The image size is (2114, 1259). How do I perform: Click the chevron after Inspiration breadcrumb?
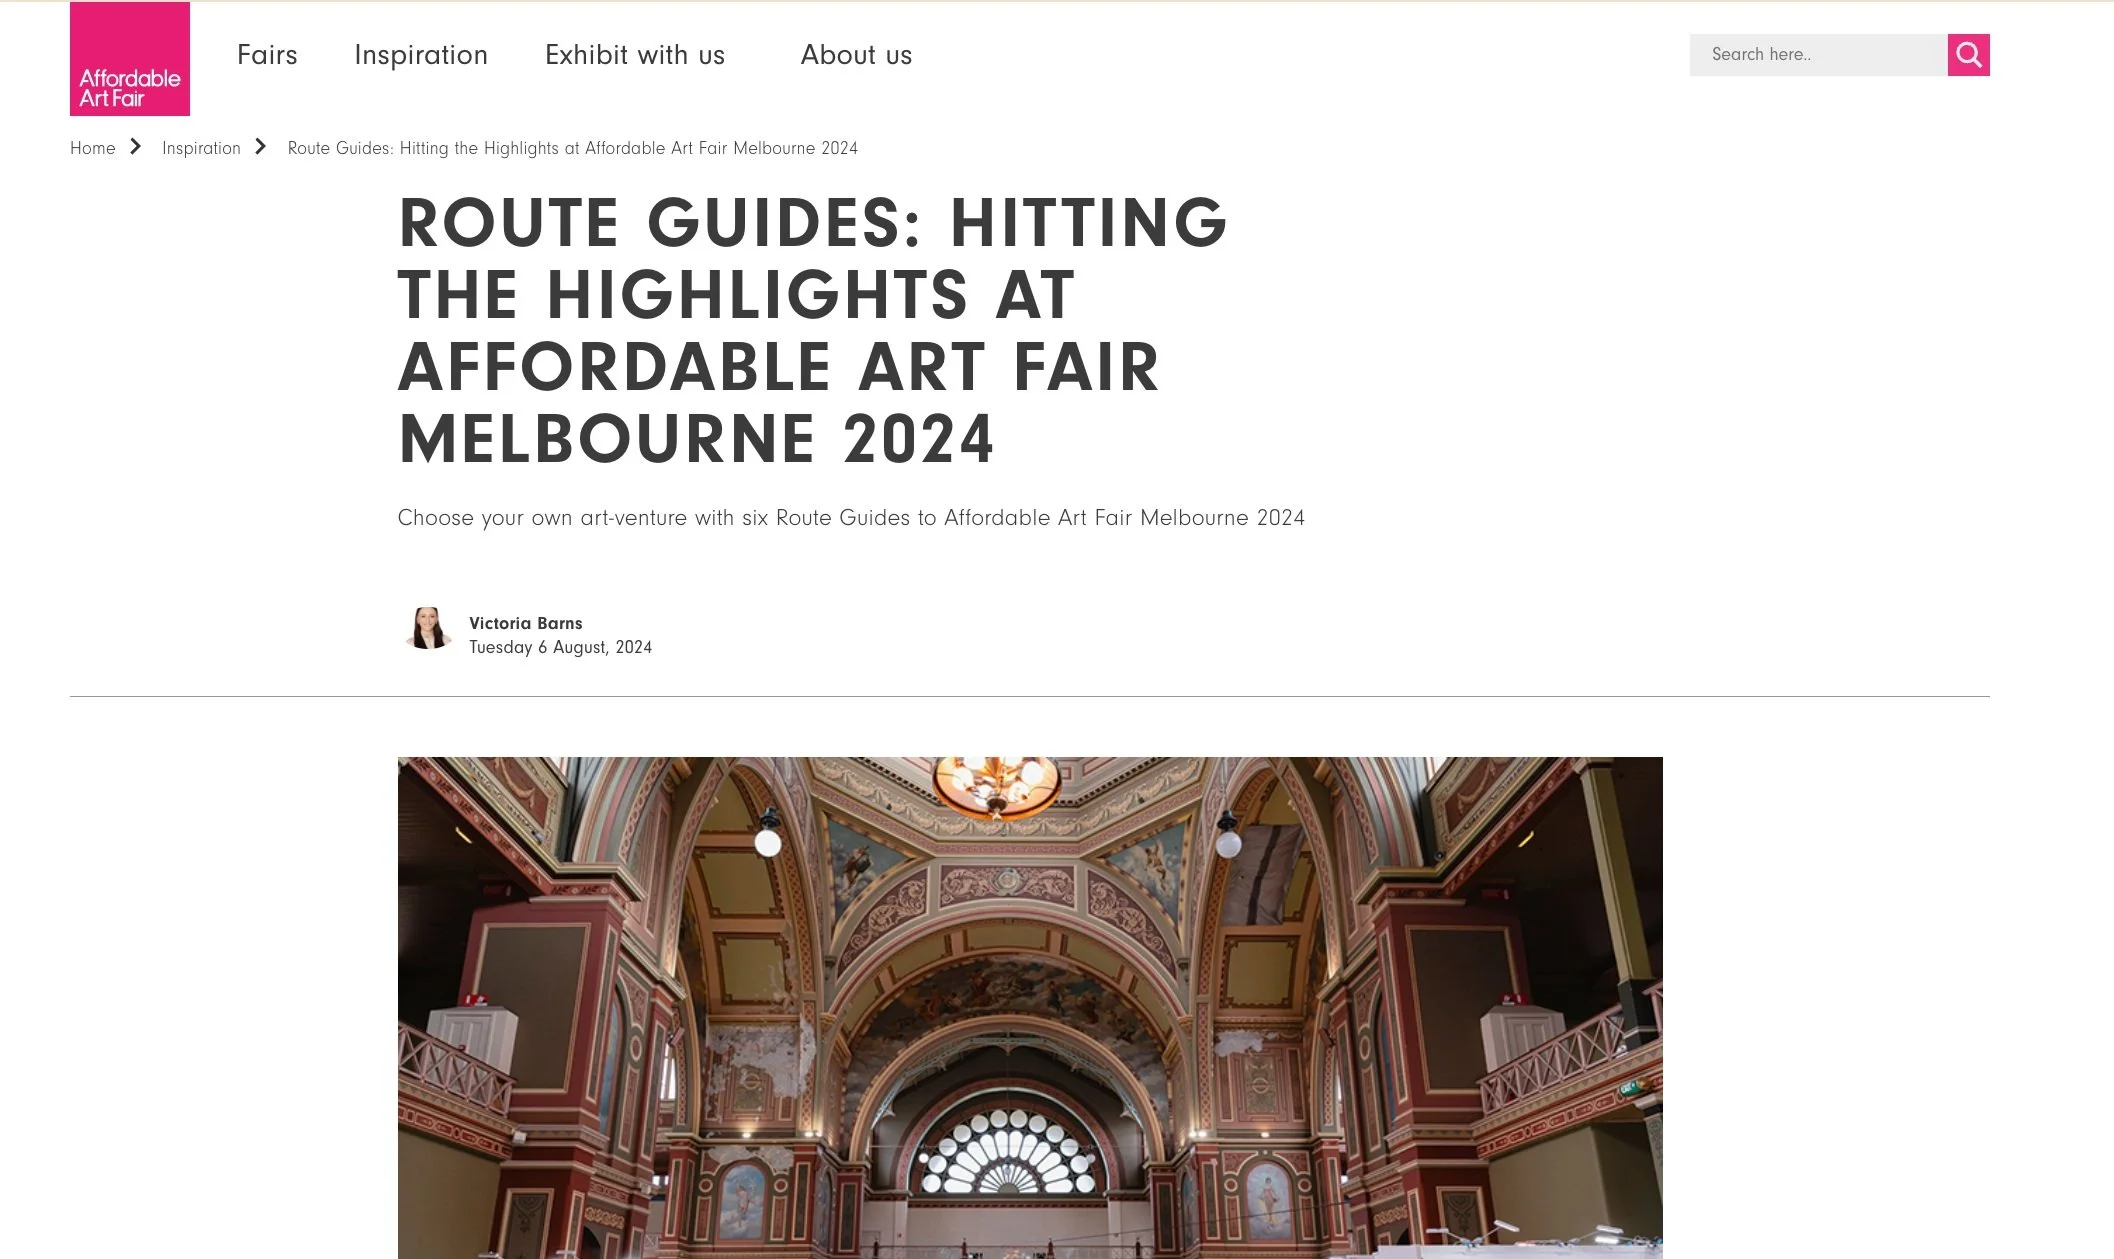(x=261, y=147)
